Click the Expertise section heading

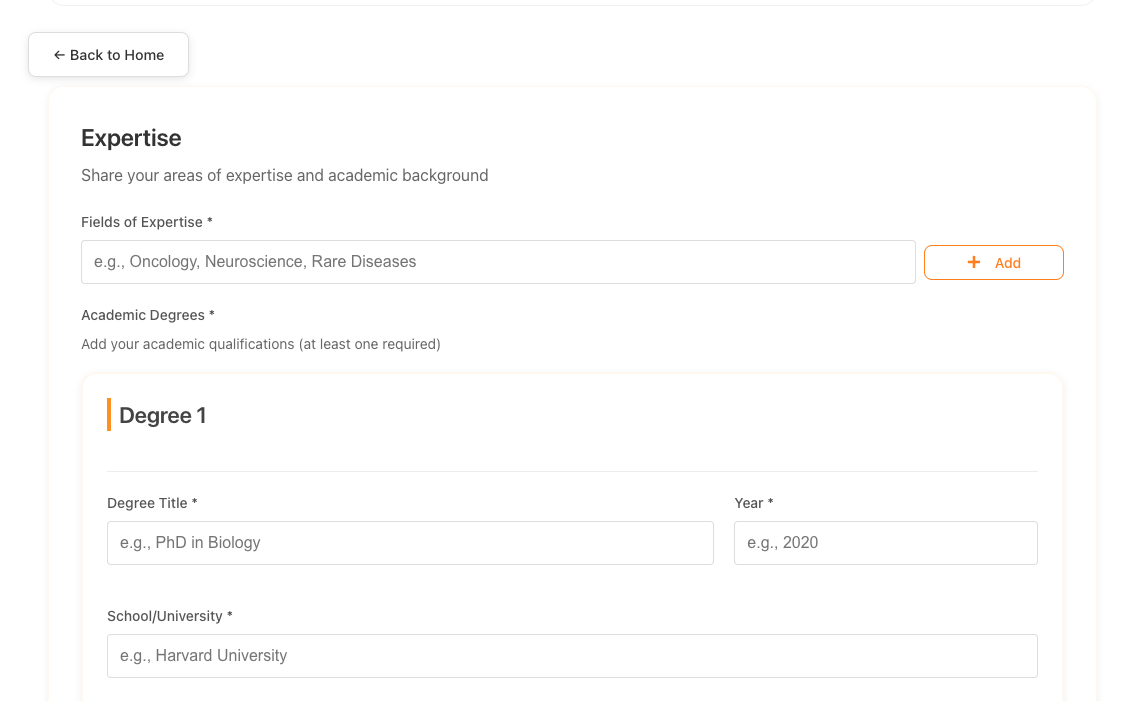click(x=131, y=138)
